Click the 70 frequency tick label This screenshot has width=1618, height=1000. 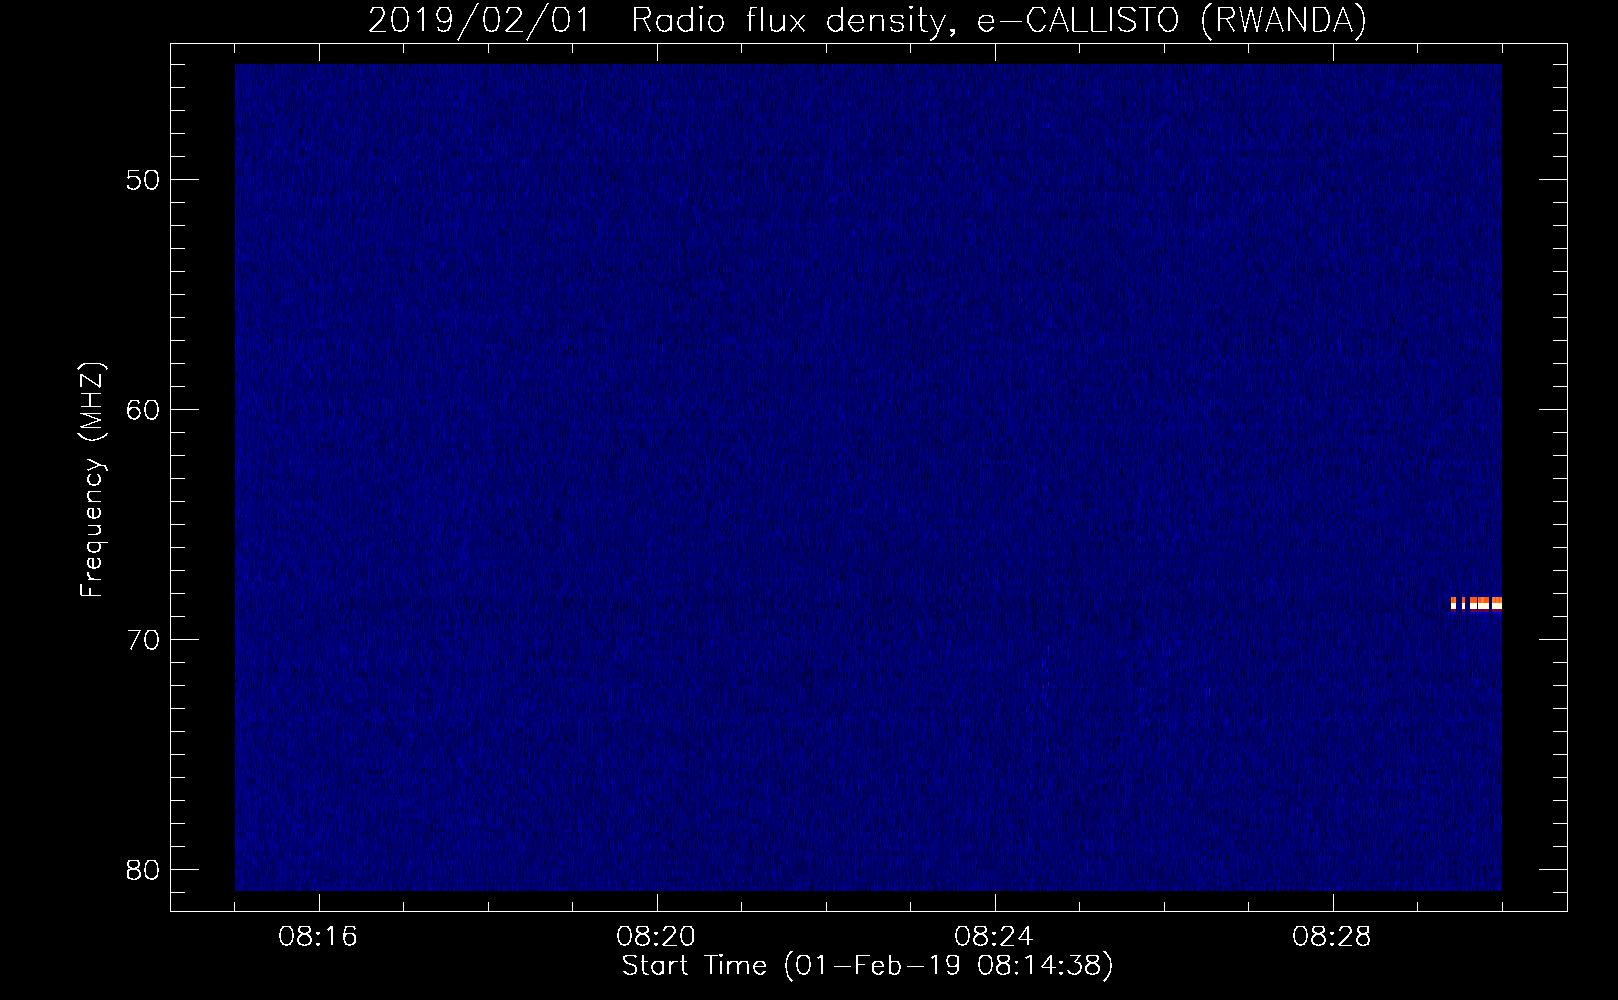143,640
